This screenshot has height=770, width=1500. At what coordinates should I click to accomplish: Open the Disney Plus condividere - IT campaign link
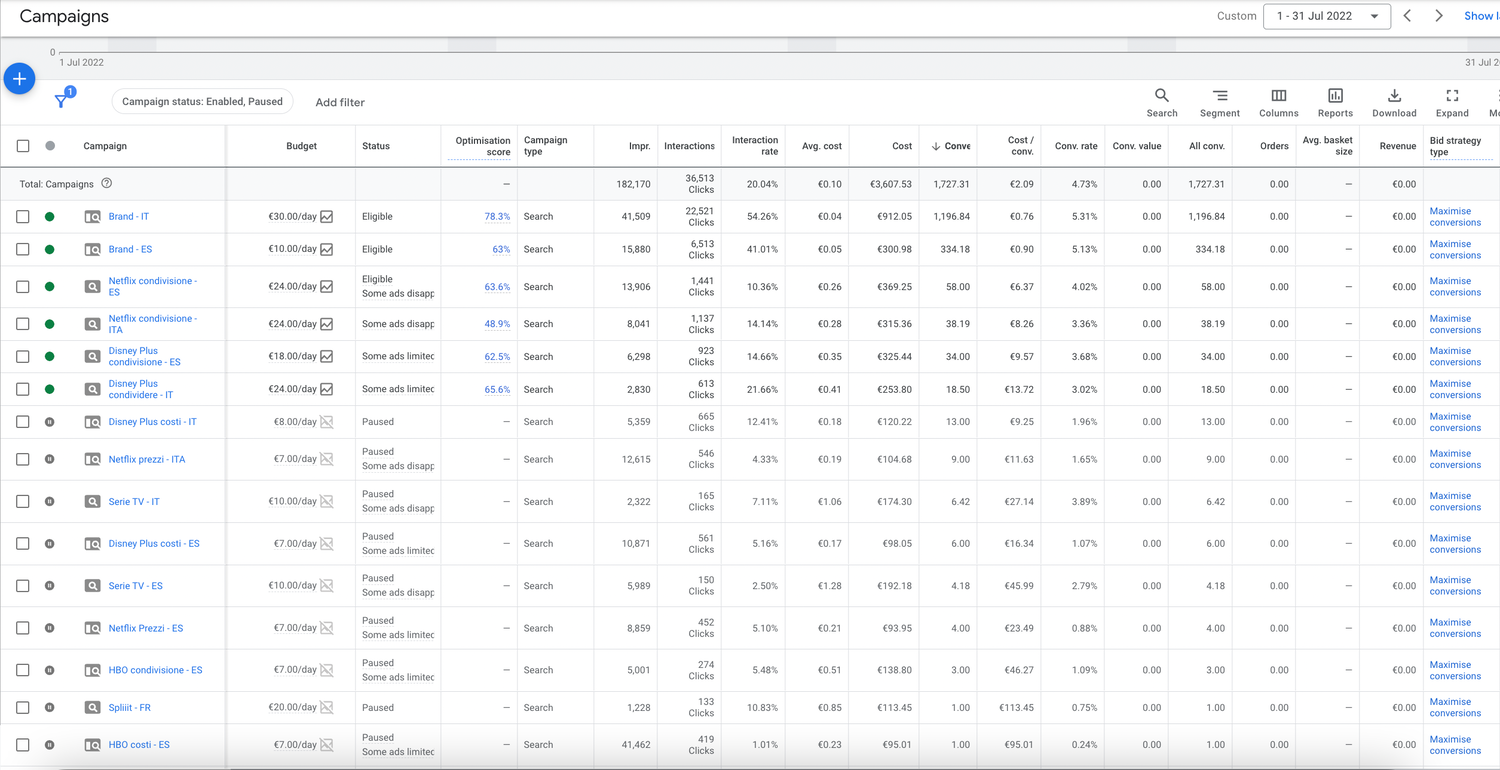(141, 389)
